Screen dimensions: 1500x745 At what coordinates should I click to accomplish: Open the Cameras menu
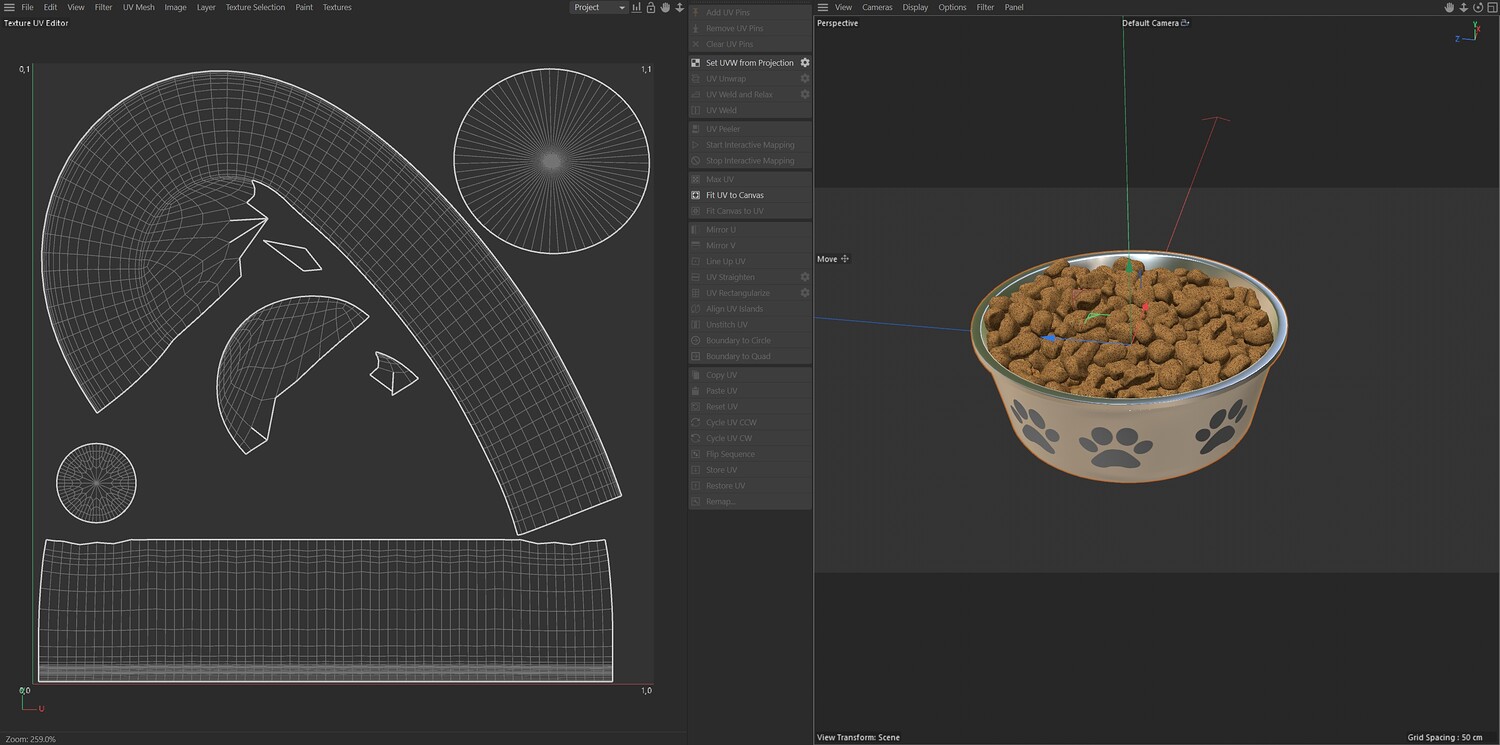tap(877, 7)
